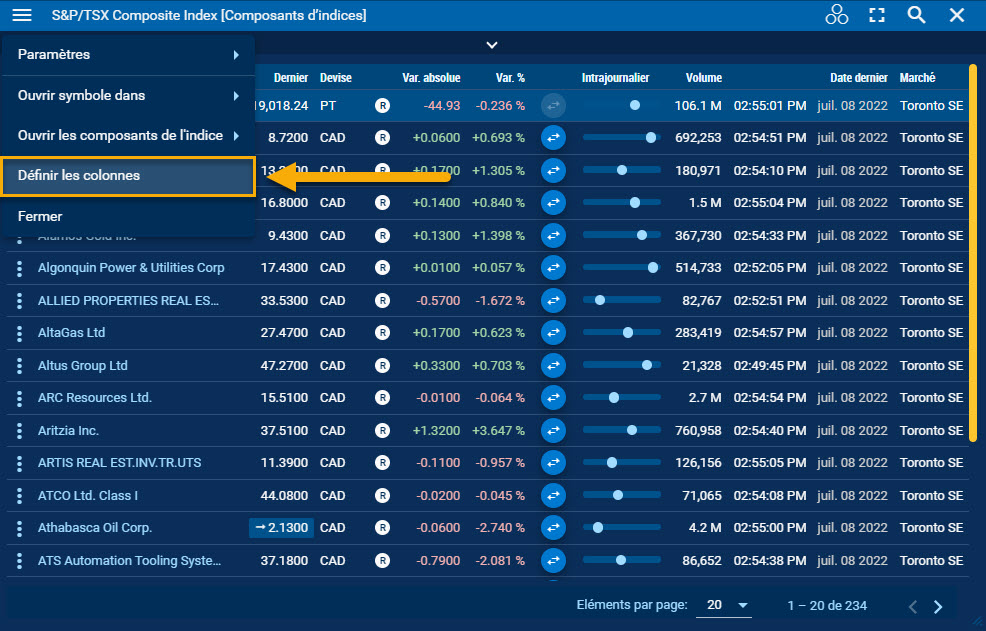The width and height of the screenshot is (986, 631).
Task: Toggle fullscreen mode icon
Action: click(x=877, y=15)
